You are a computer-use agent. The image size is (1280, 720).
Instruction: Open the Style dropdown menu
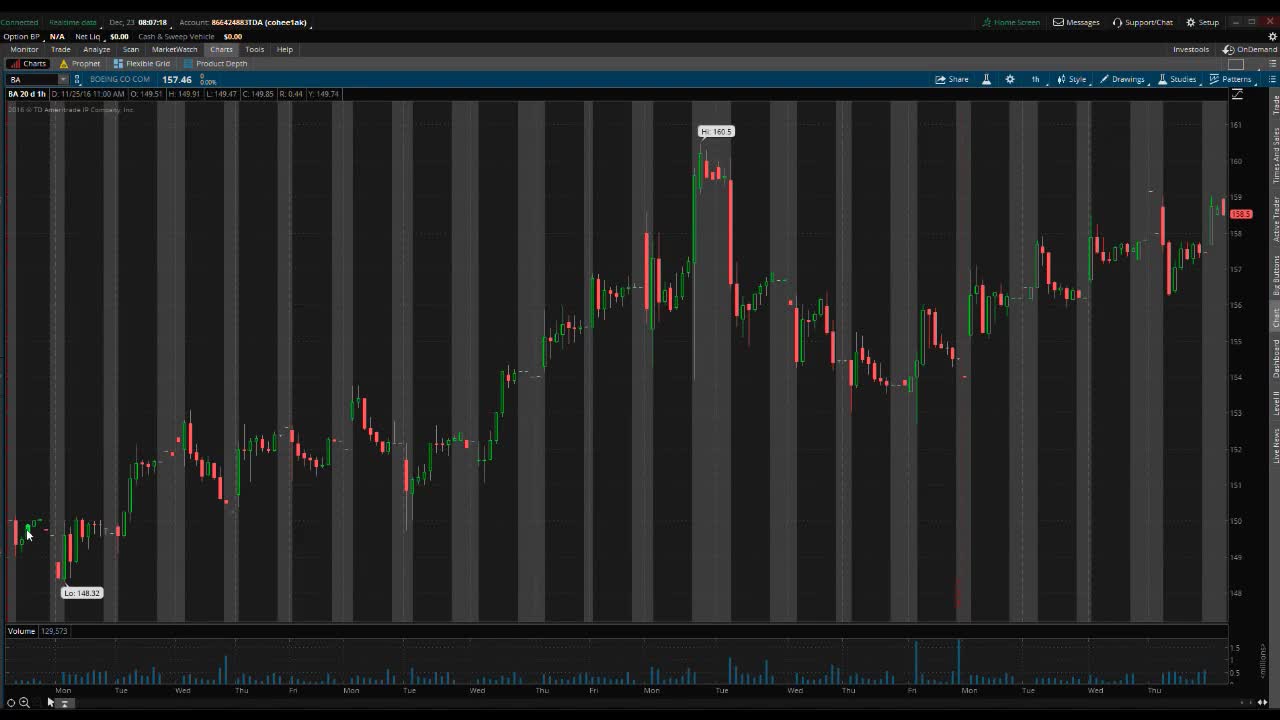pos(1071,79)
